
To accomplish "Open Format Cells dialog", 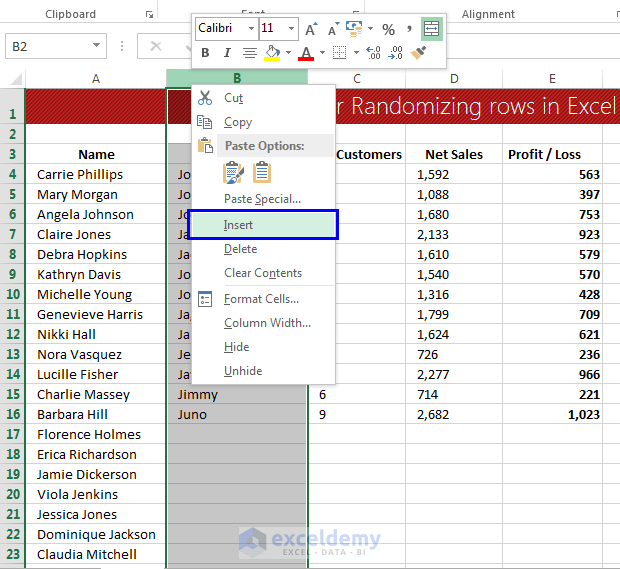I will 263,299.
